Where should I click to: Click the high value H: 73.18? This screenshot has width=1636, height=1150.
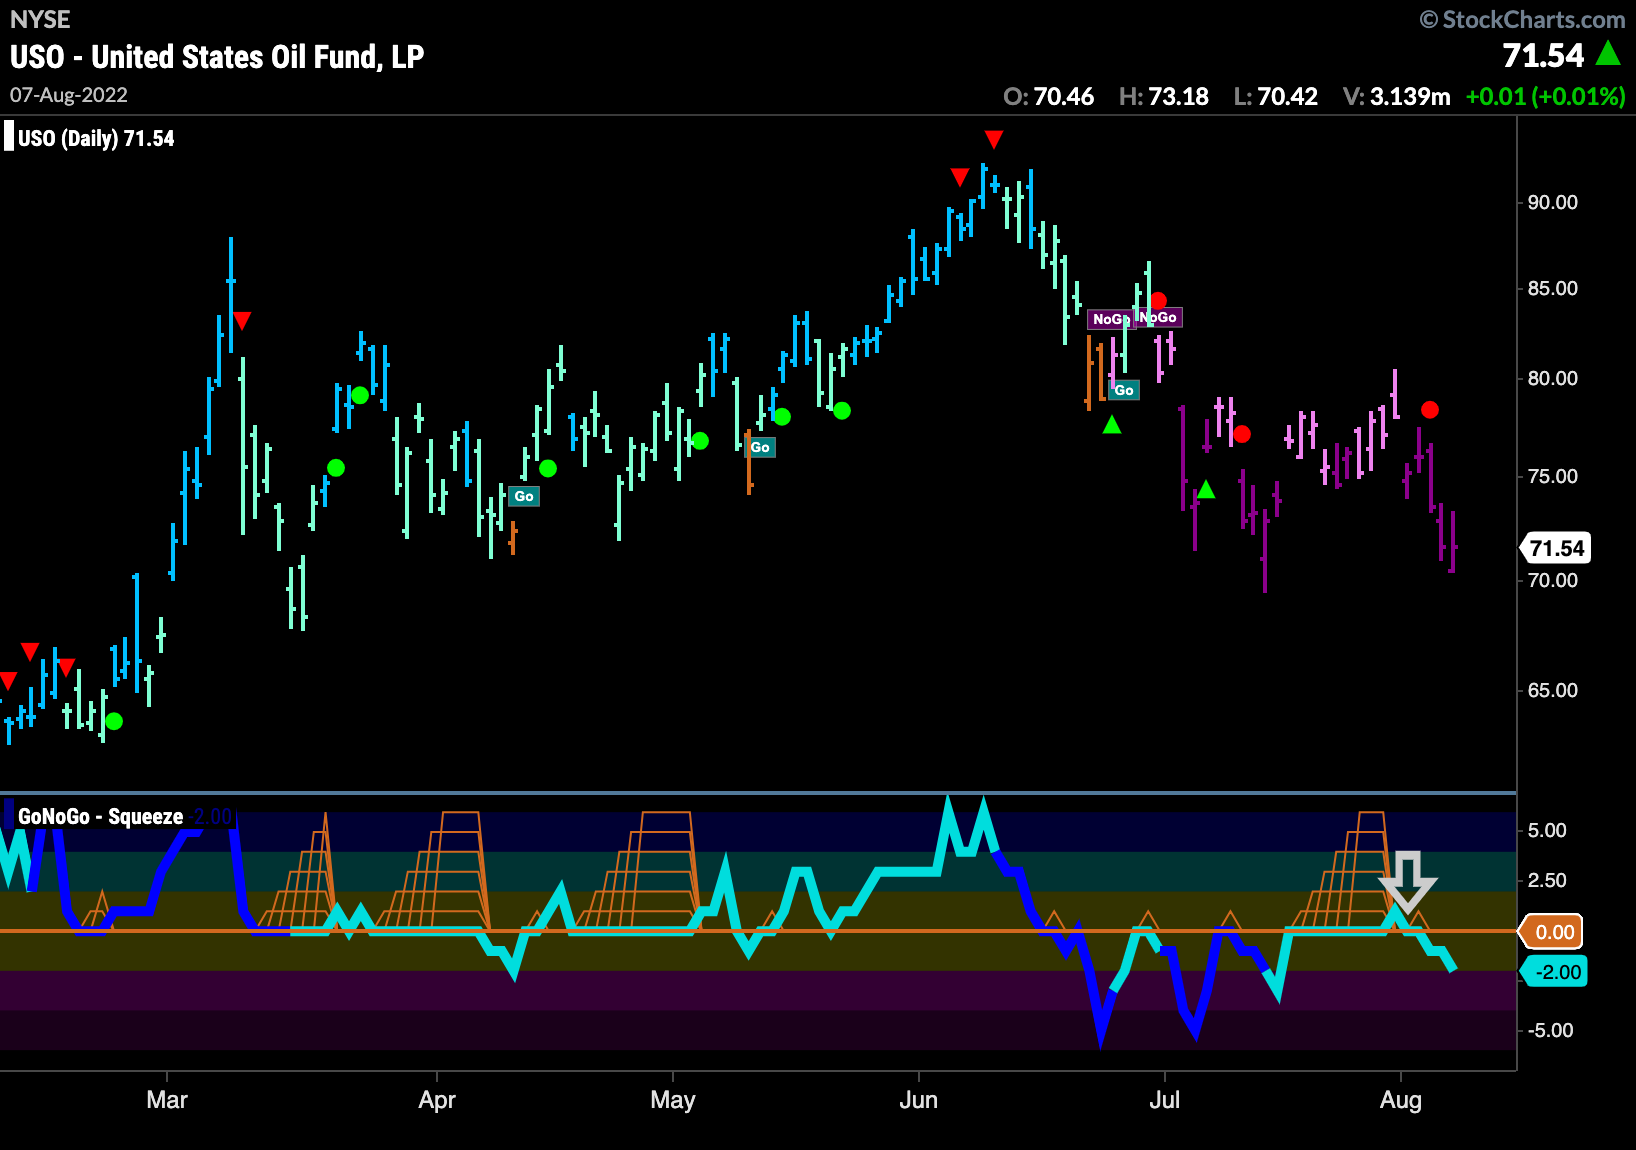(x=1164, y=96)
